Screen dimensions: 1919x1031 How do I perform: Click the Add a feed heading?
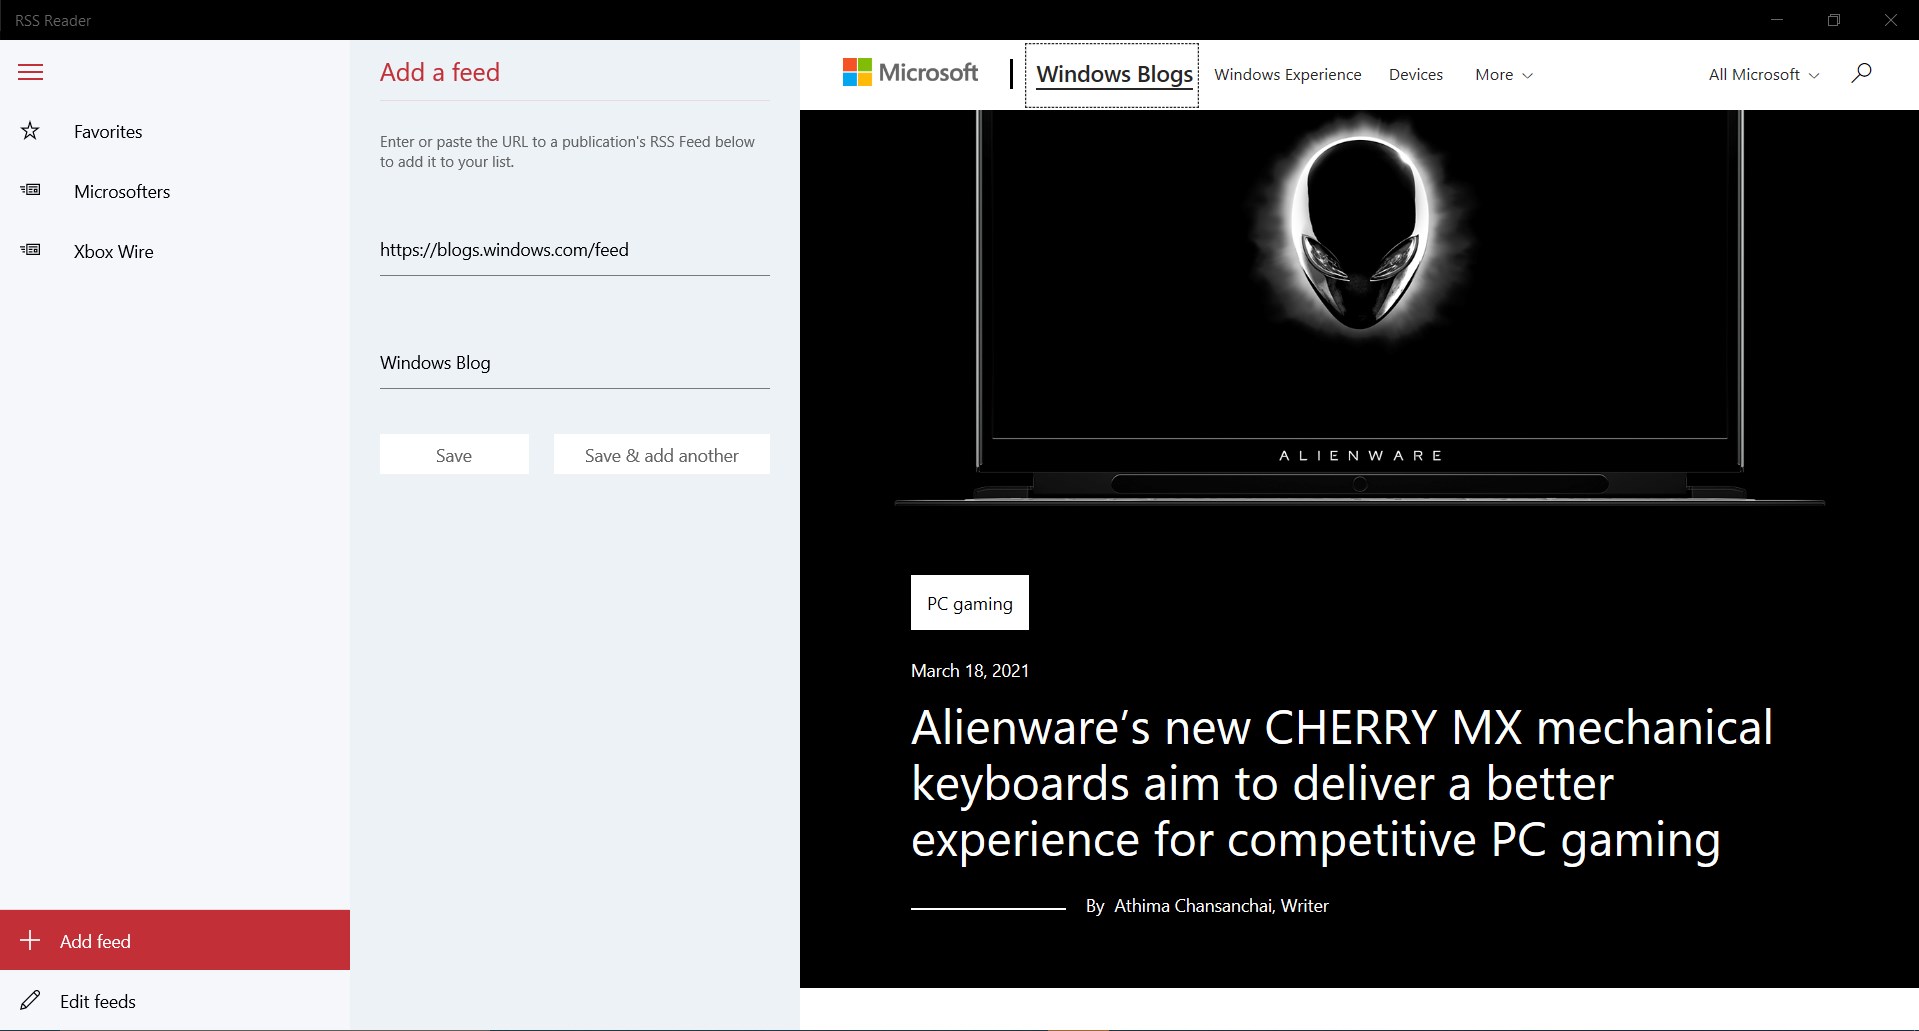click(440, 72)
